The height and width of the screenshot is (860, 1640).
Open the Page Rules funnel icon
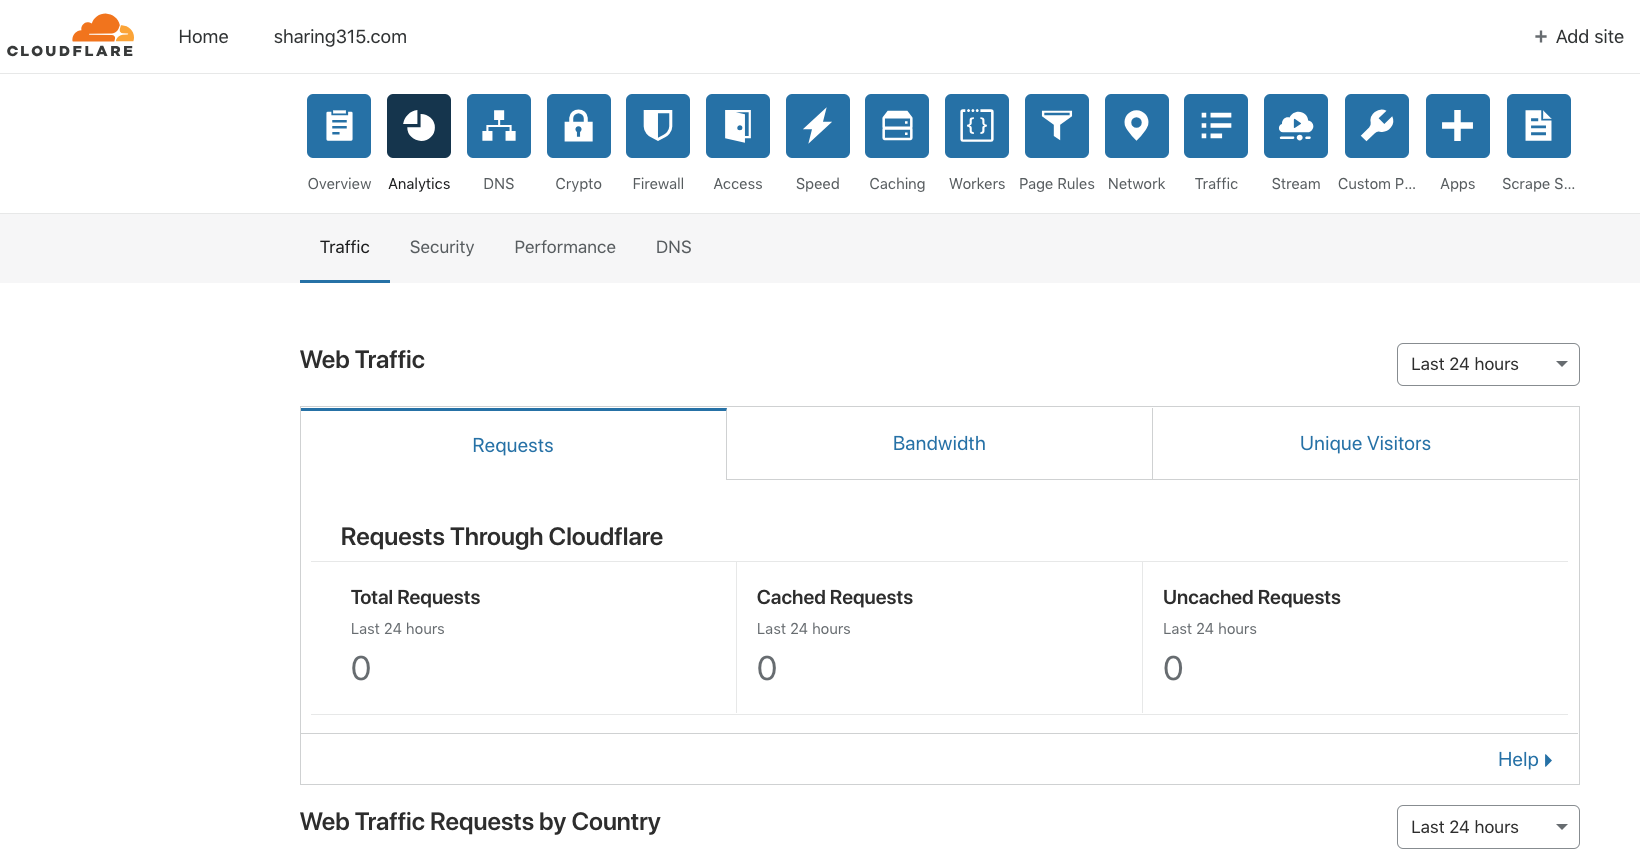click(1057, 126)
